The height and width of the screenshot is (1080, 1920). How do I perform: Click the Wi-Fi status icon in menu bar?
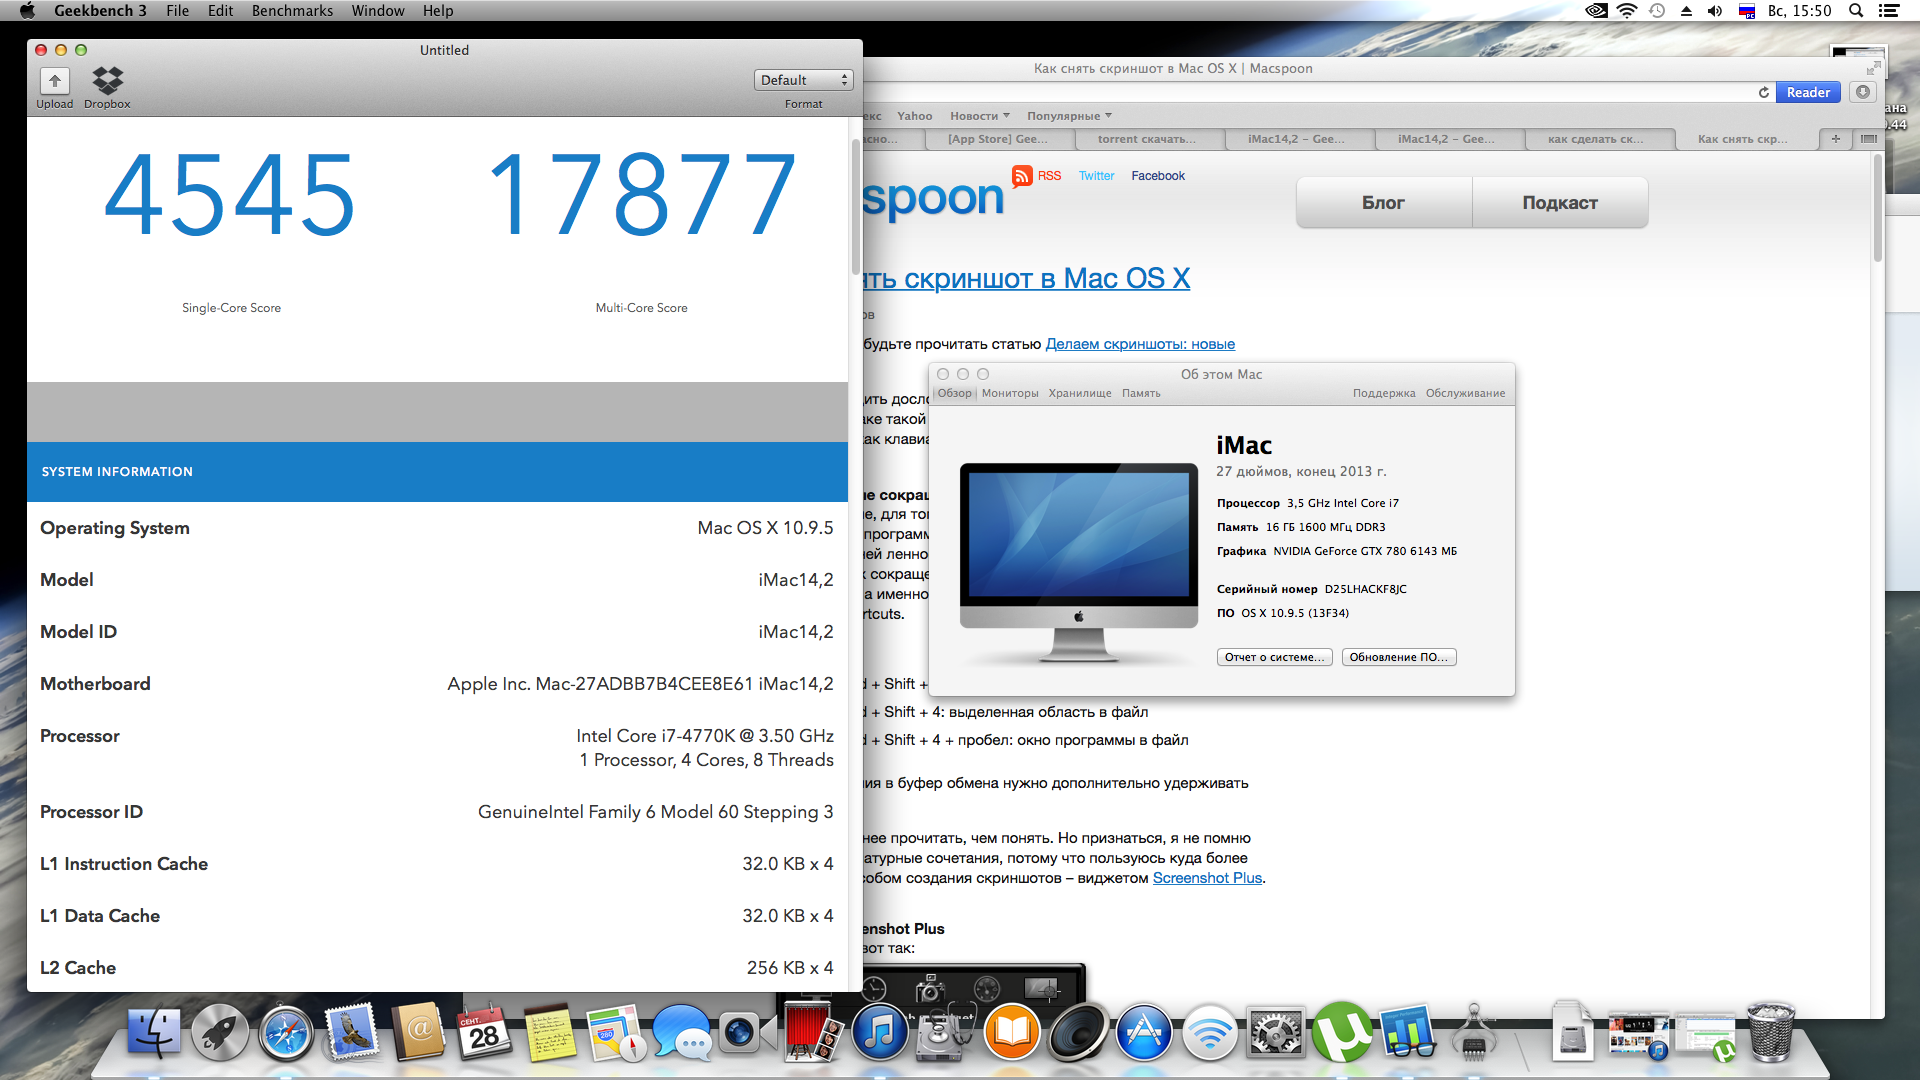pyautogui.click(x=1627, y=11)
